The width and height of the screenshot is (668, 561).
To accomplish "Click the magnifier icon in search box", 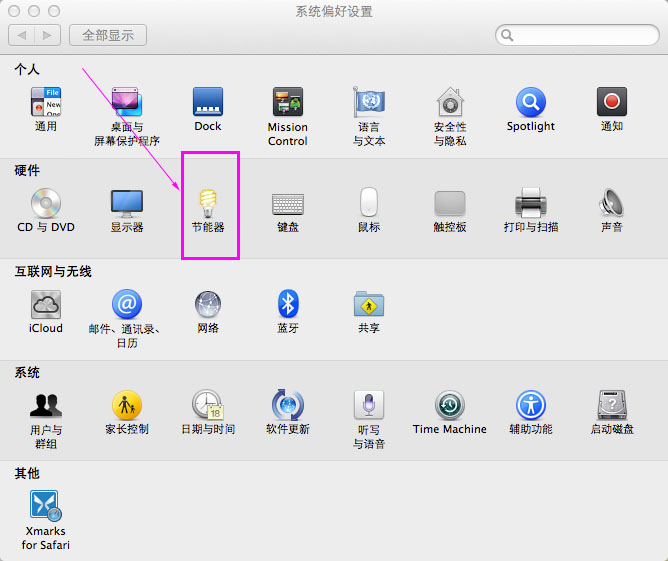I will 507,35.
